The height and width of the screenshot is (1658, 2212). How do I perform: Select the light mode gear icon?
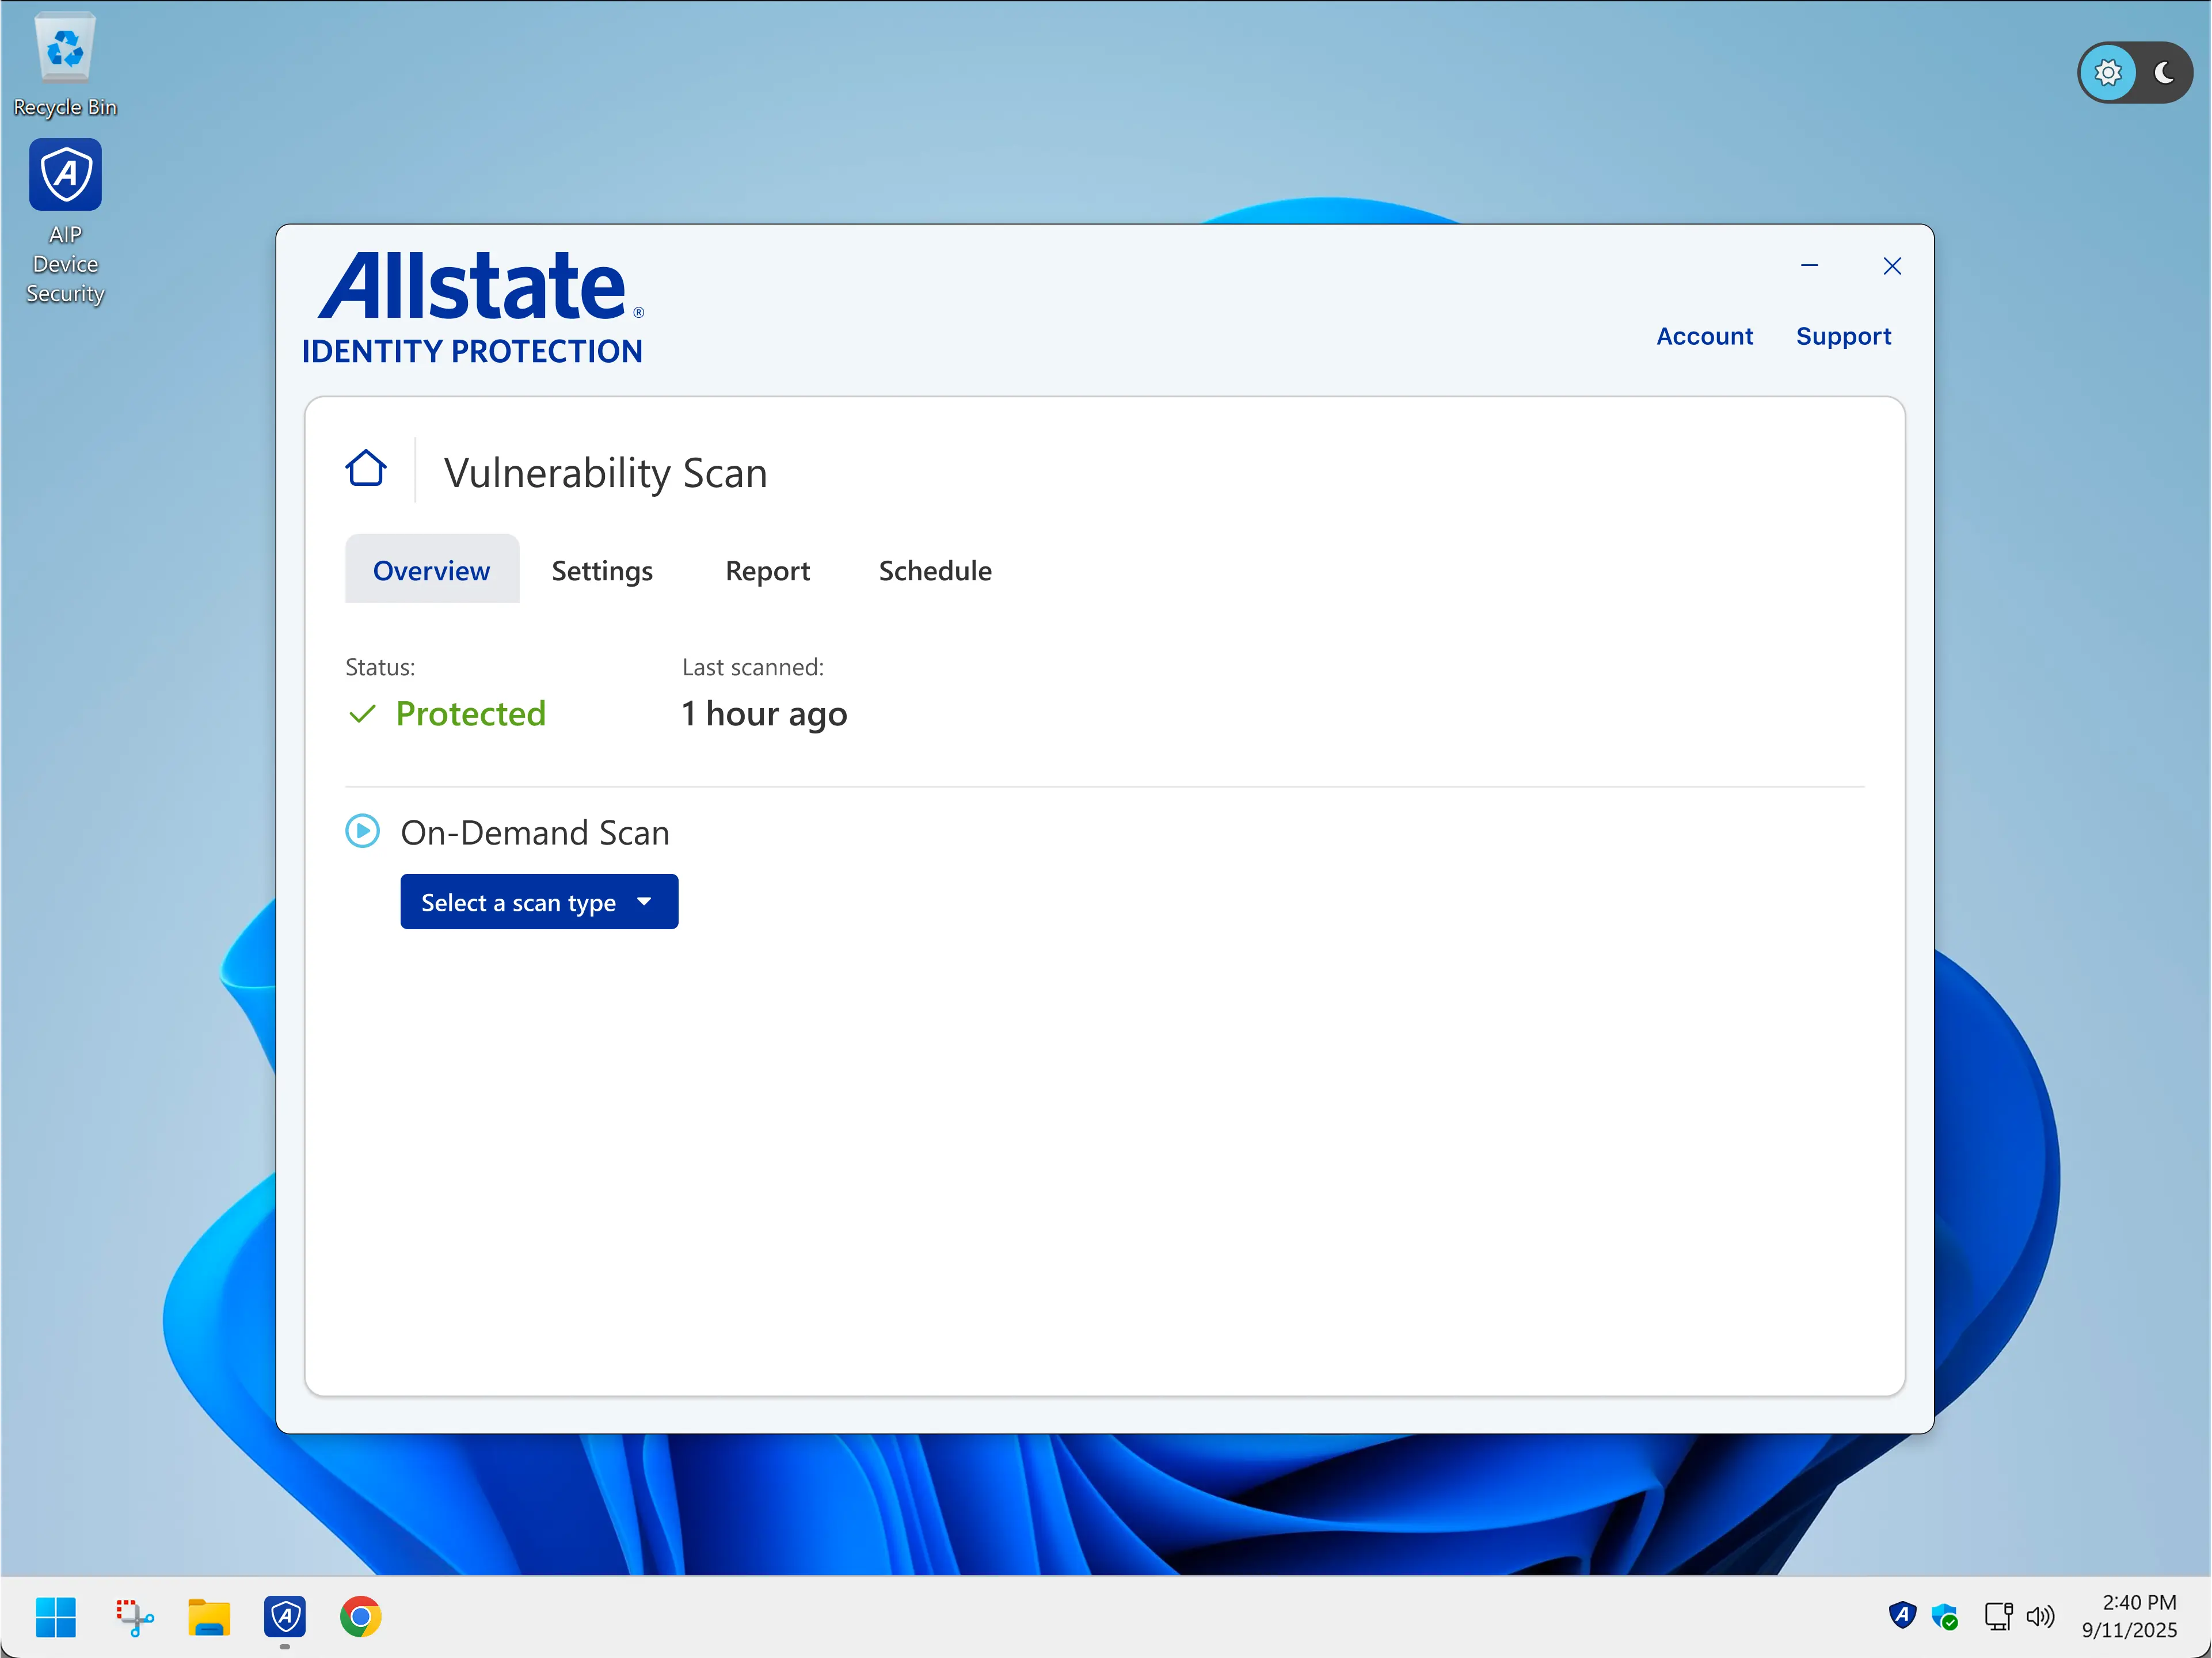tap(2108, 72)
